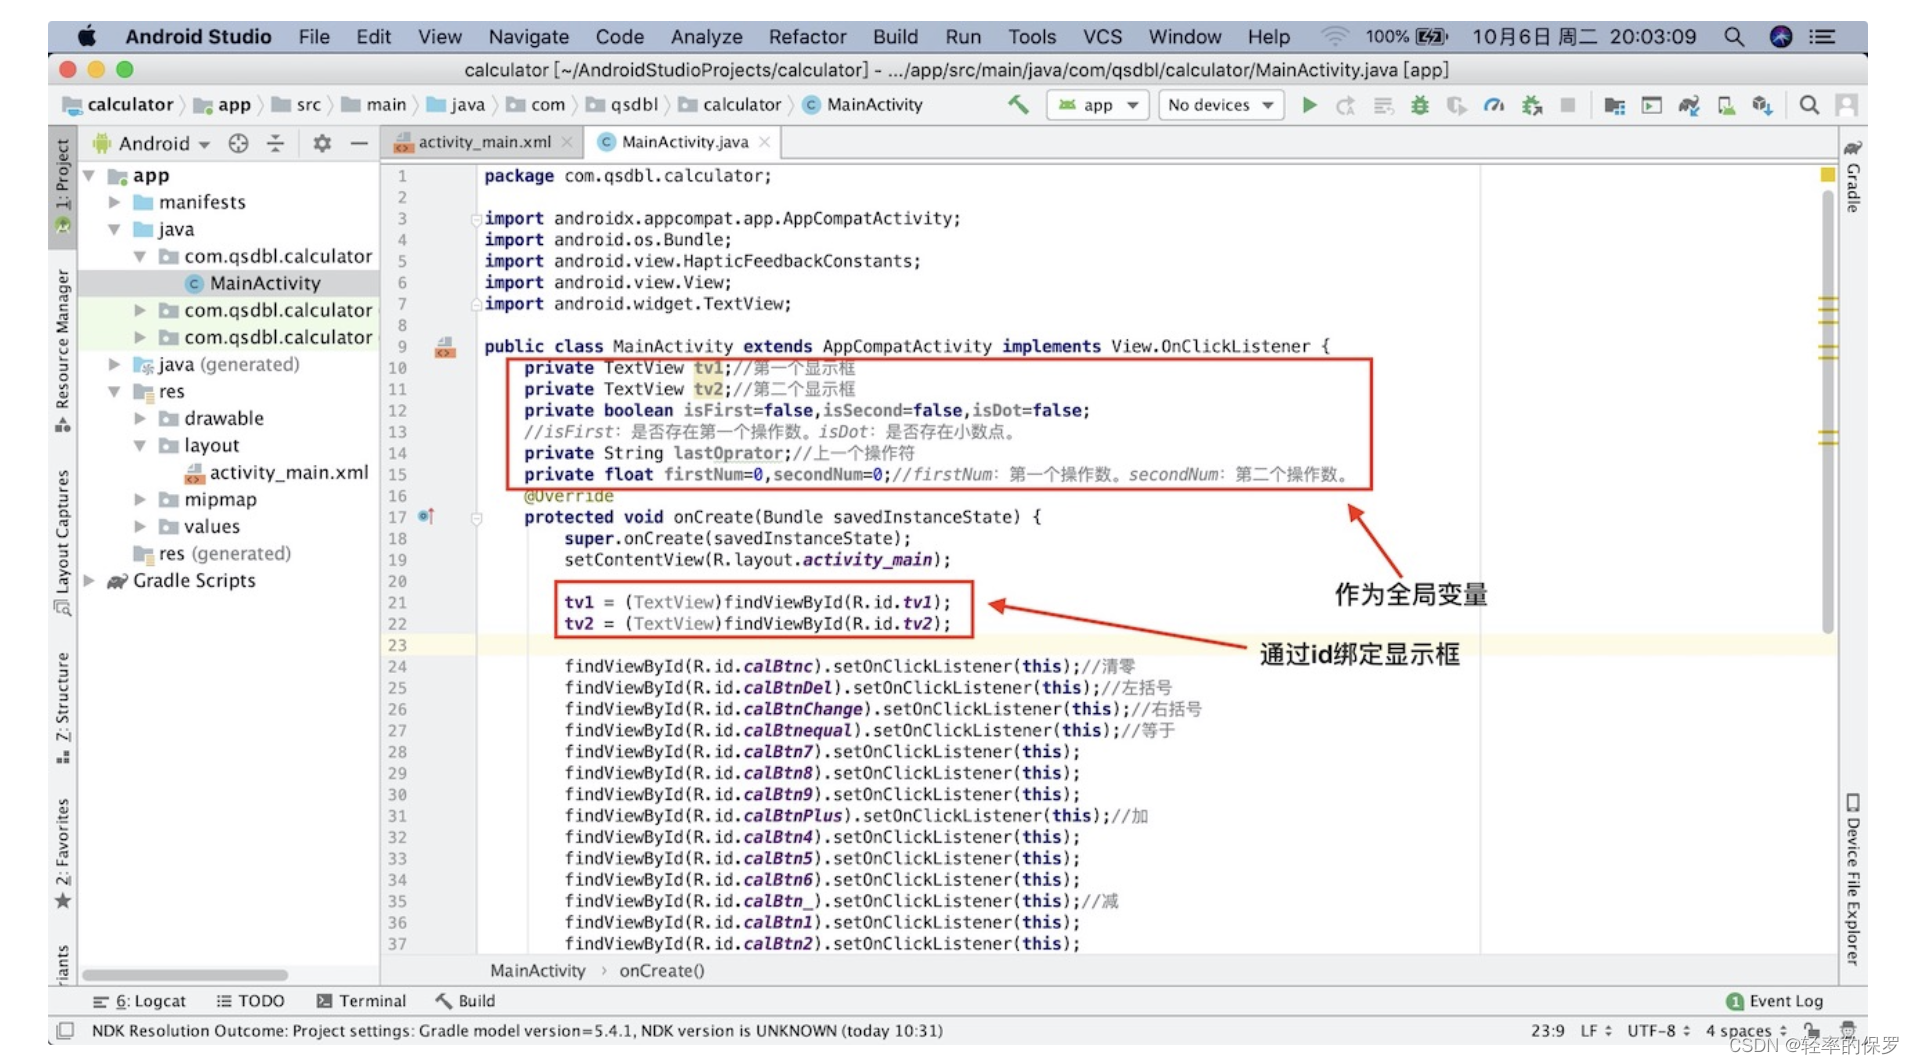Open the TODO tool window

pyautogui.click(x=250, y=1001)
